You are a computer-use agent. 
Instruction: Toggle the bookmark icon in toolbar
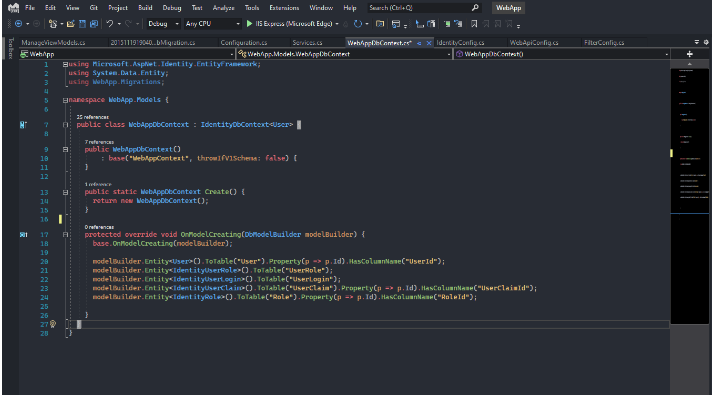pos(474,24)
